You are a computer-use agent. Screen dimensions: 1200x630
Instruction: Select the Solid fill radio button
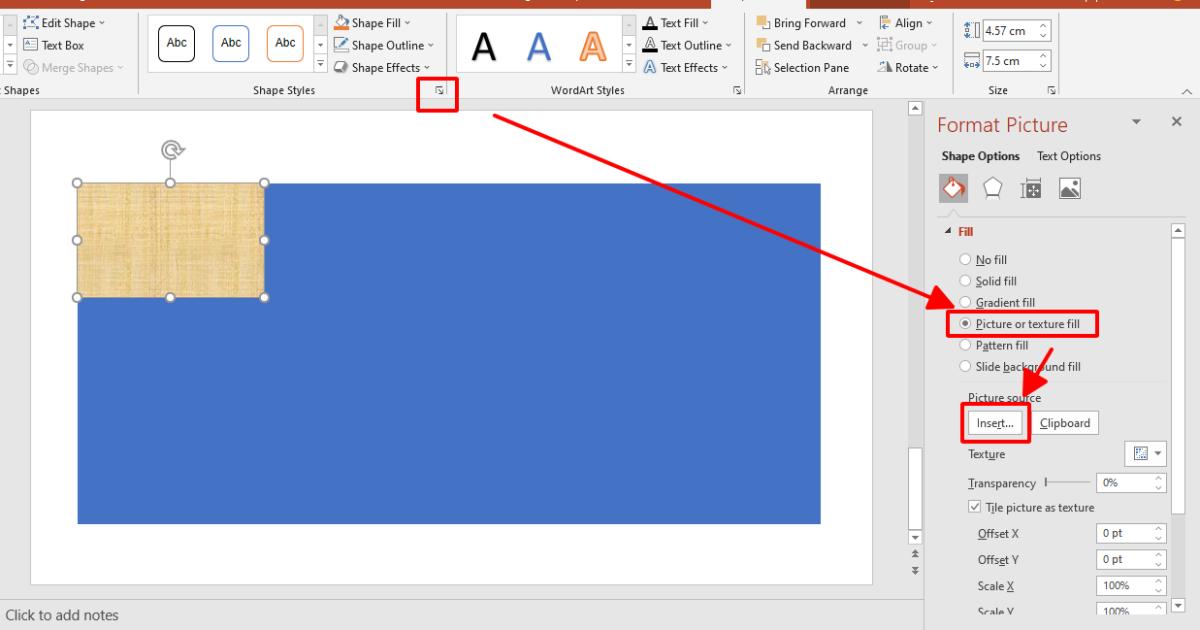[x=965, y=281]
